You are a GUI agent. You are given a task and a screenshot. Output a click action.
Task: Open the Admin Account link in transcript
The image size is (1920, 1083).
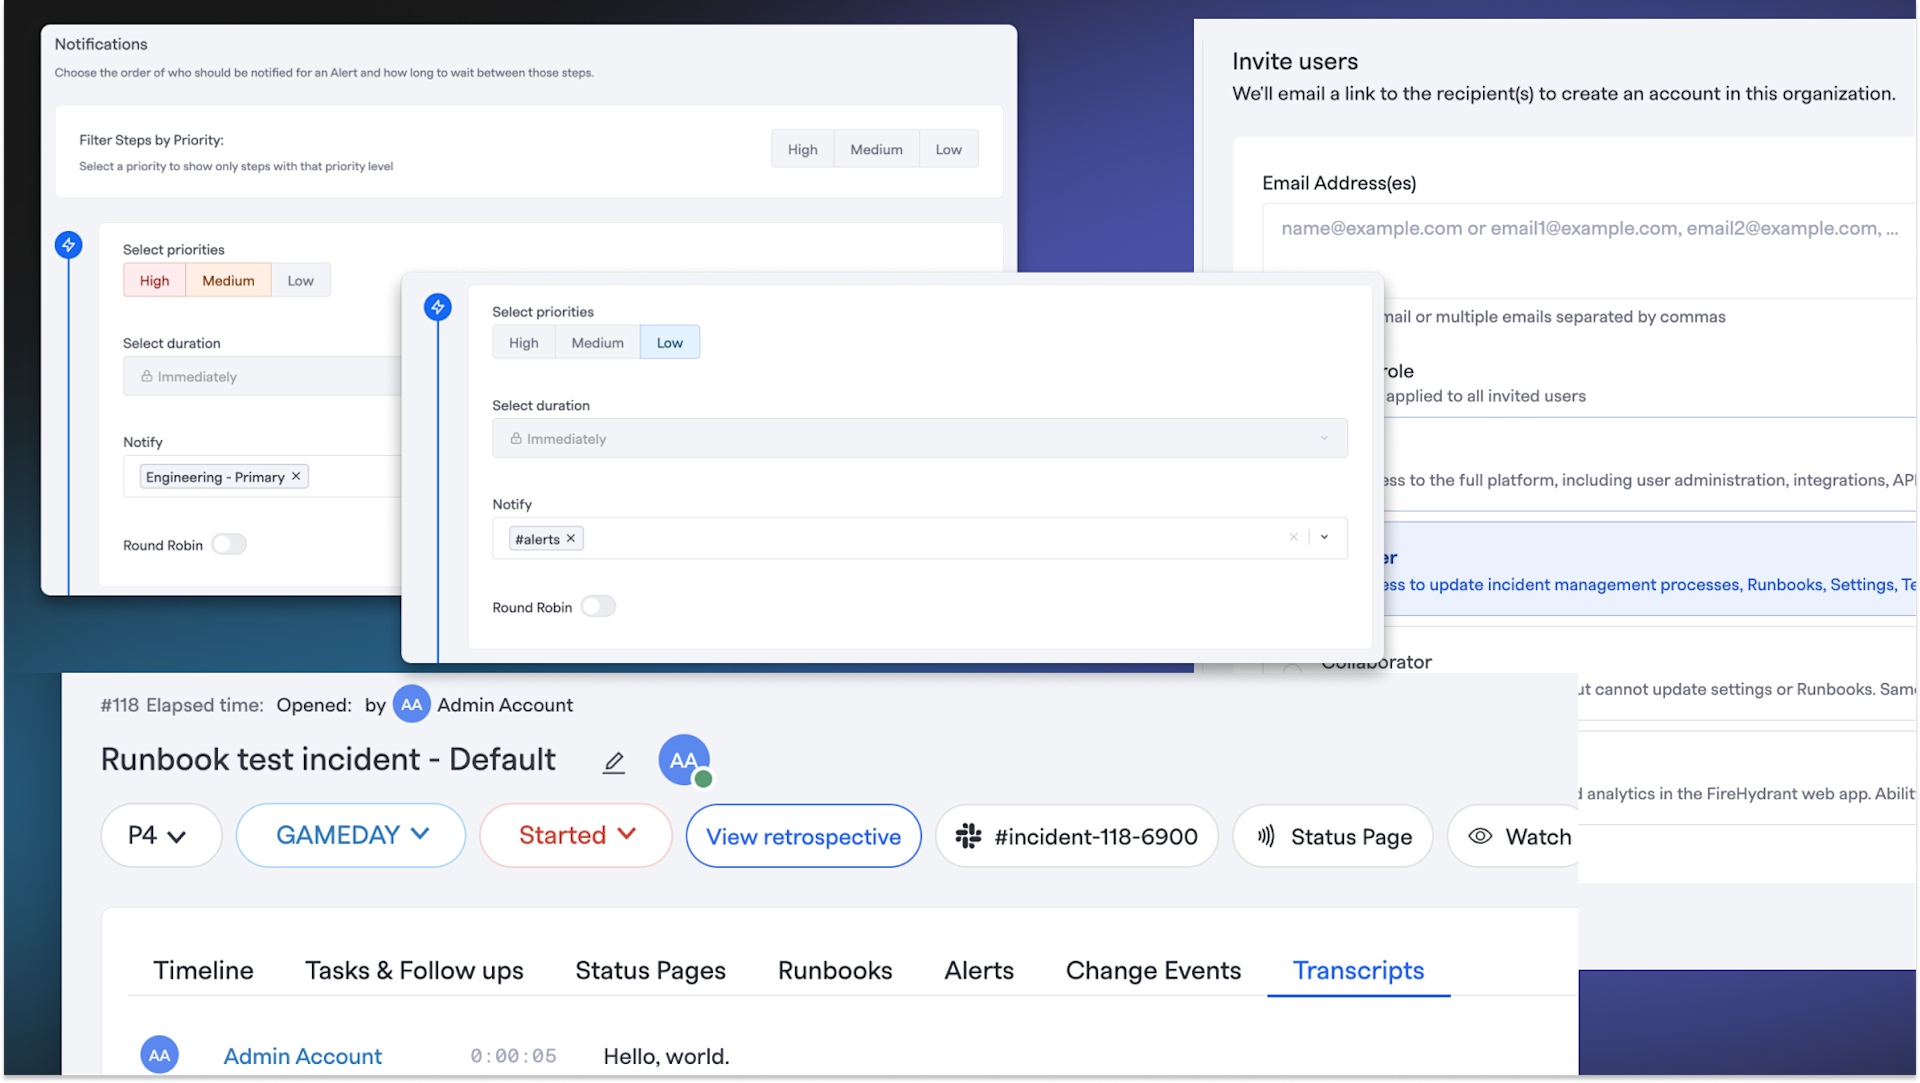302,1057
